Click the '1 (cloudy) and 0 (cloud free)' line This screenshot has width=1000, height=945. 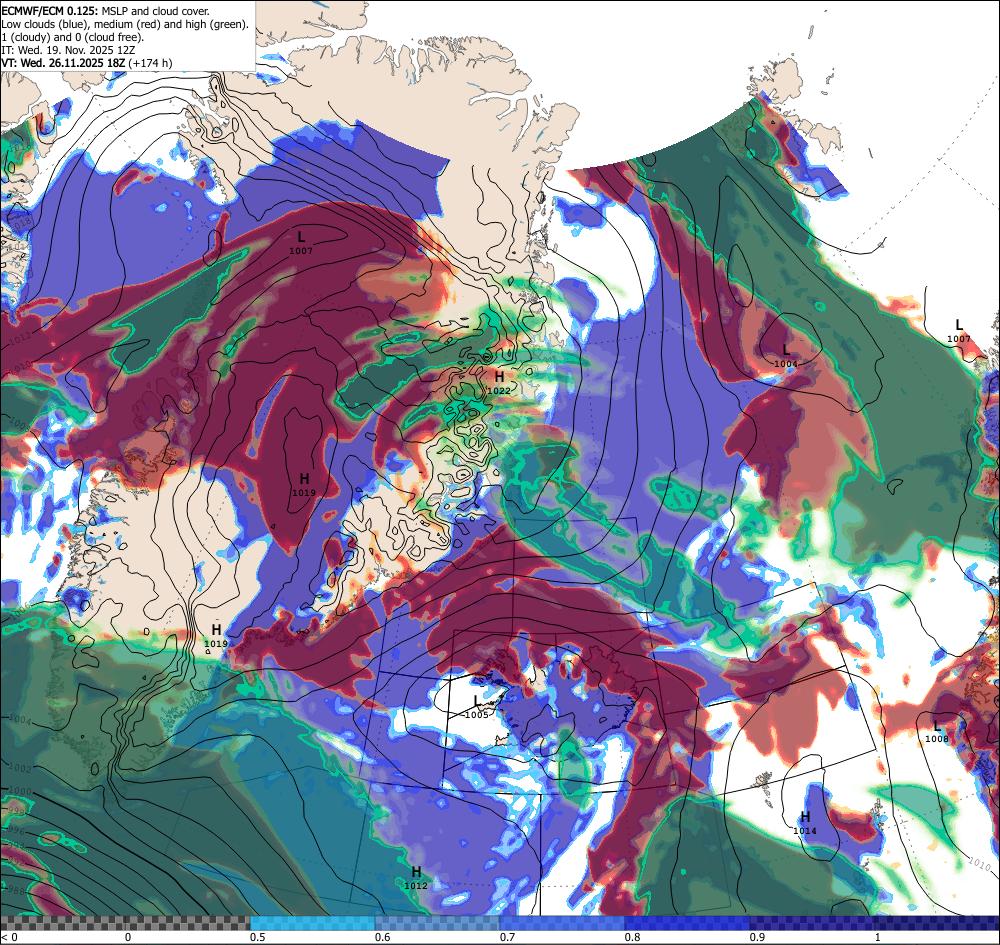pos(73,37)
